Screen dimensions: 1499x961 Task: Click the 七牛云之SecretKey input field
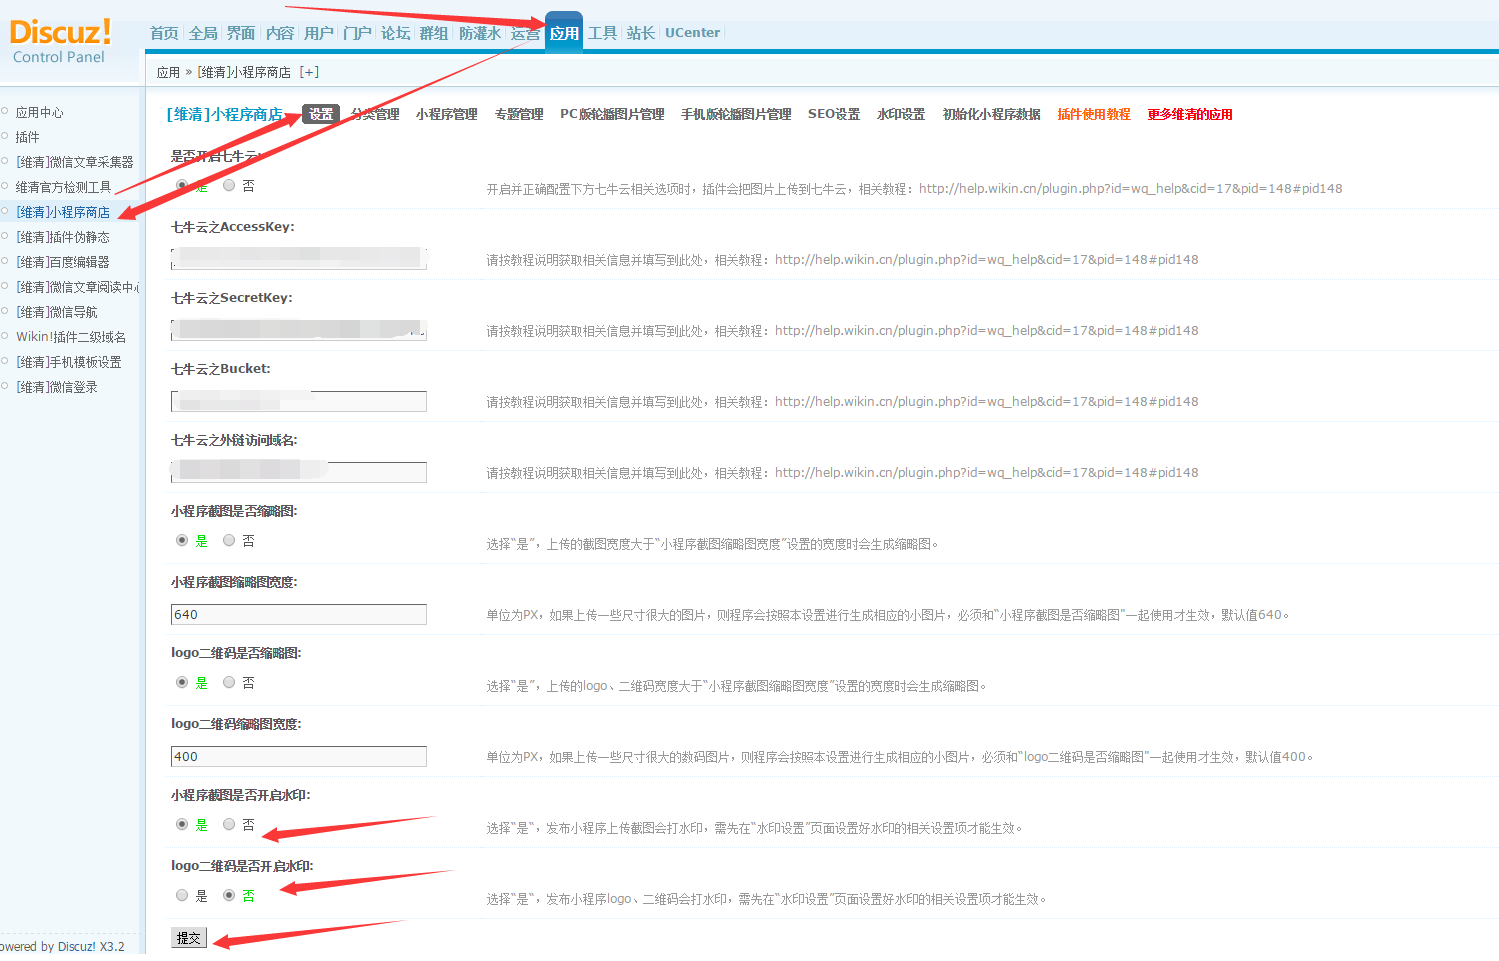click(x=299, y=330)
